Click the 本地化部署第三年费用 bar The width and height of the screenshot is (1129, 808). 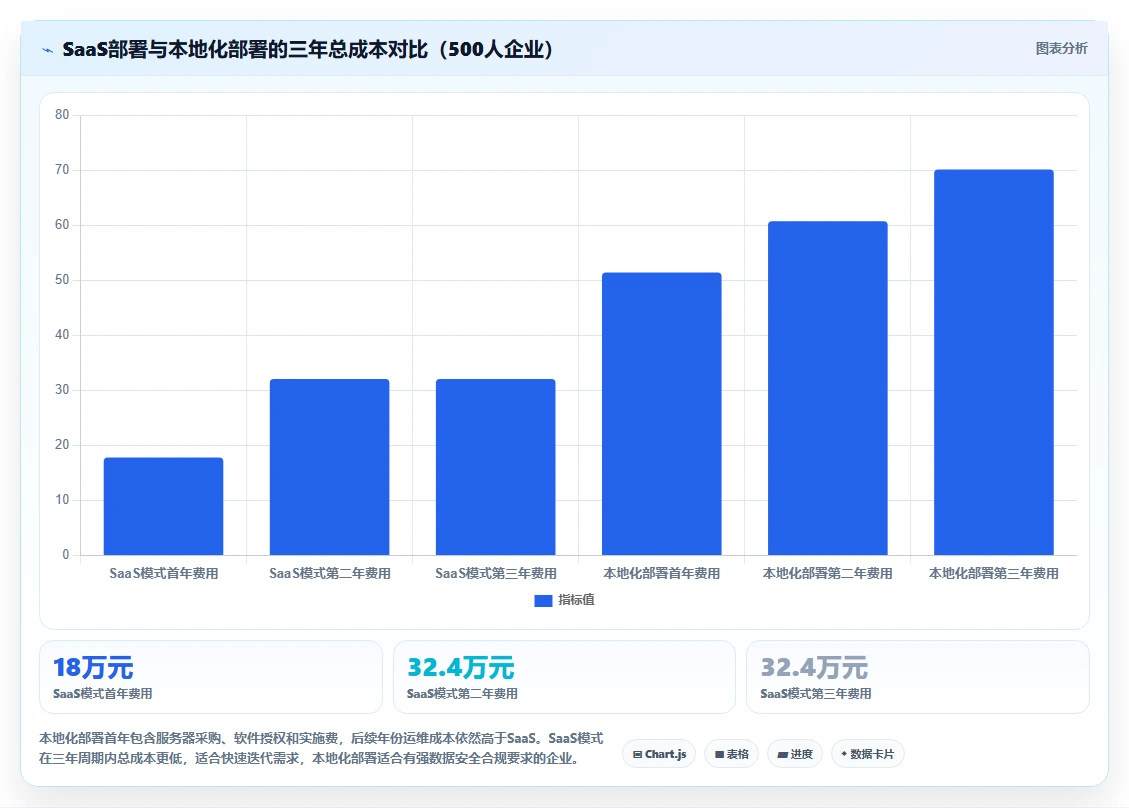point(994,362)
